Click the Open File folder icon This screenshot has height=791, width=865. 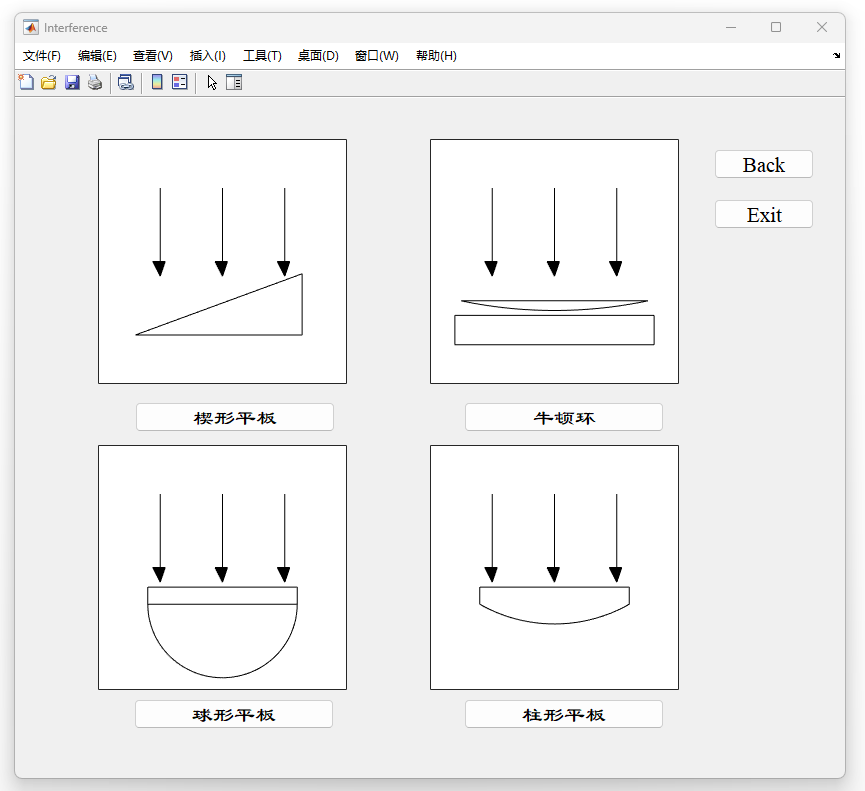[48, 83]
